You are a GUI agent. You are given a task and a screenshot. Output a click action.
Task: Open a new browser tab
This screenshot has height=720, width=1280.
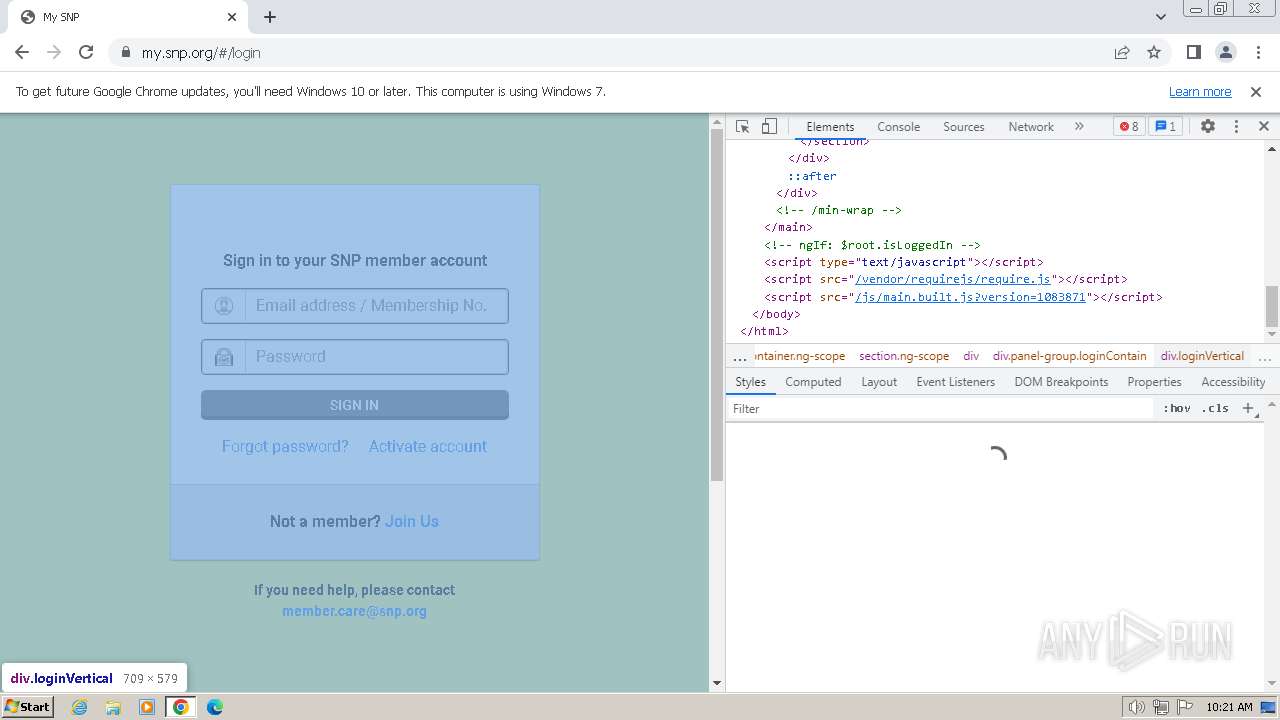[x=270, y=17]
